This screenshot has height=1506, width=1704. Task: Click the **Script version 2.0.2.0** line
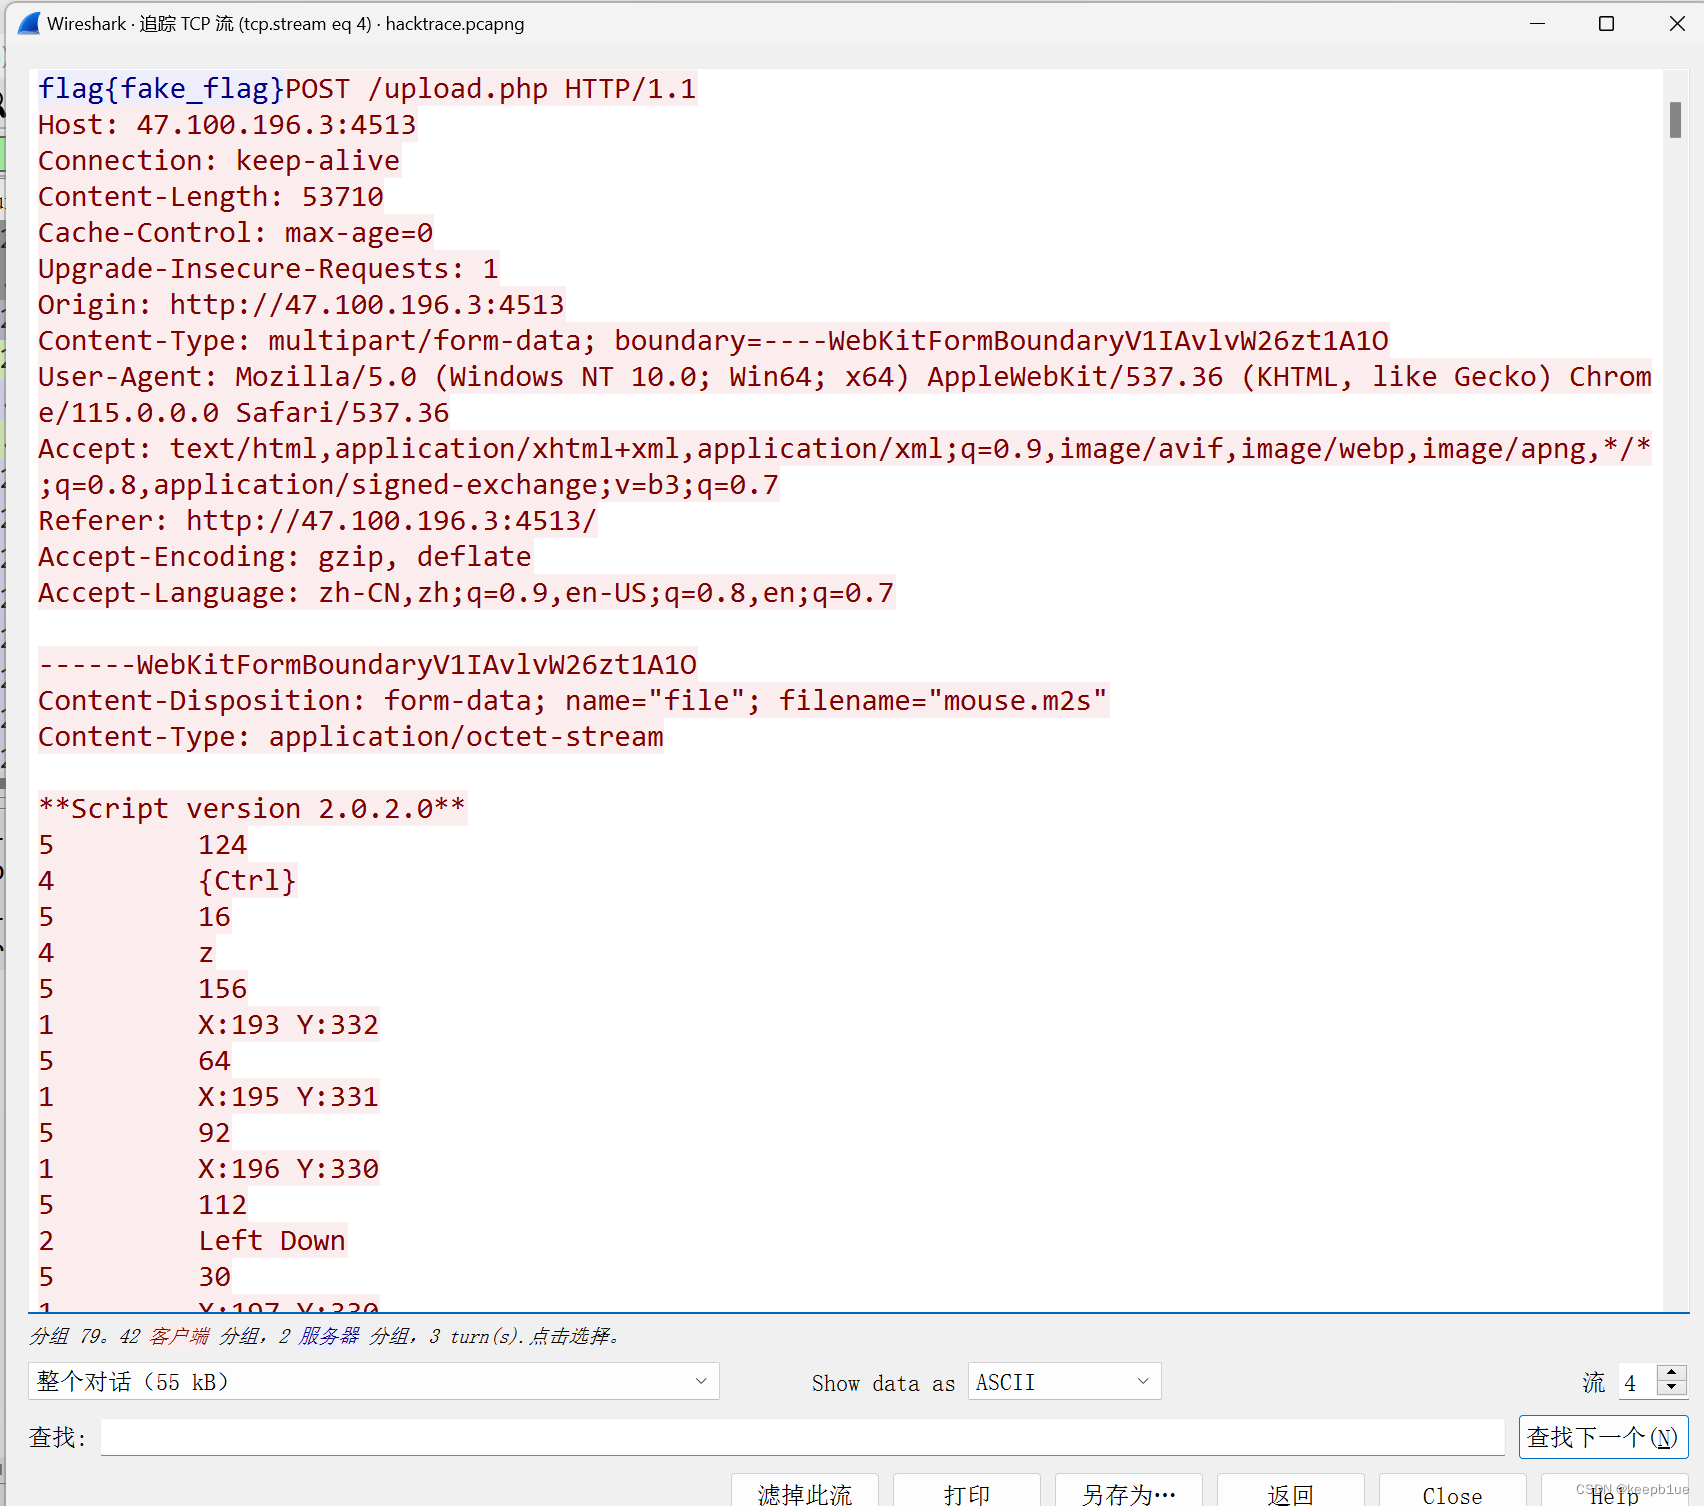[x=252, y=809]
